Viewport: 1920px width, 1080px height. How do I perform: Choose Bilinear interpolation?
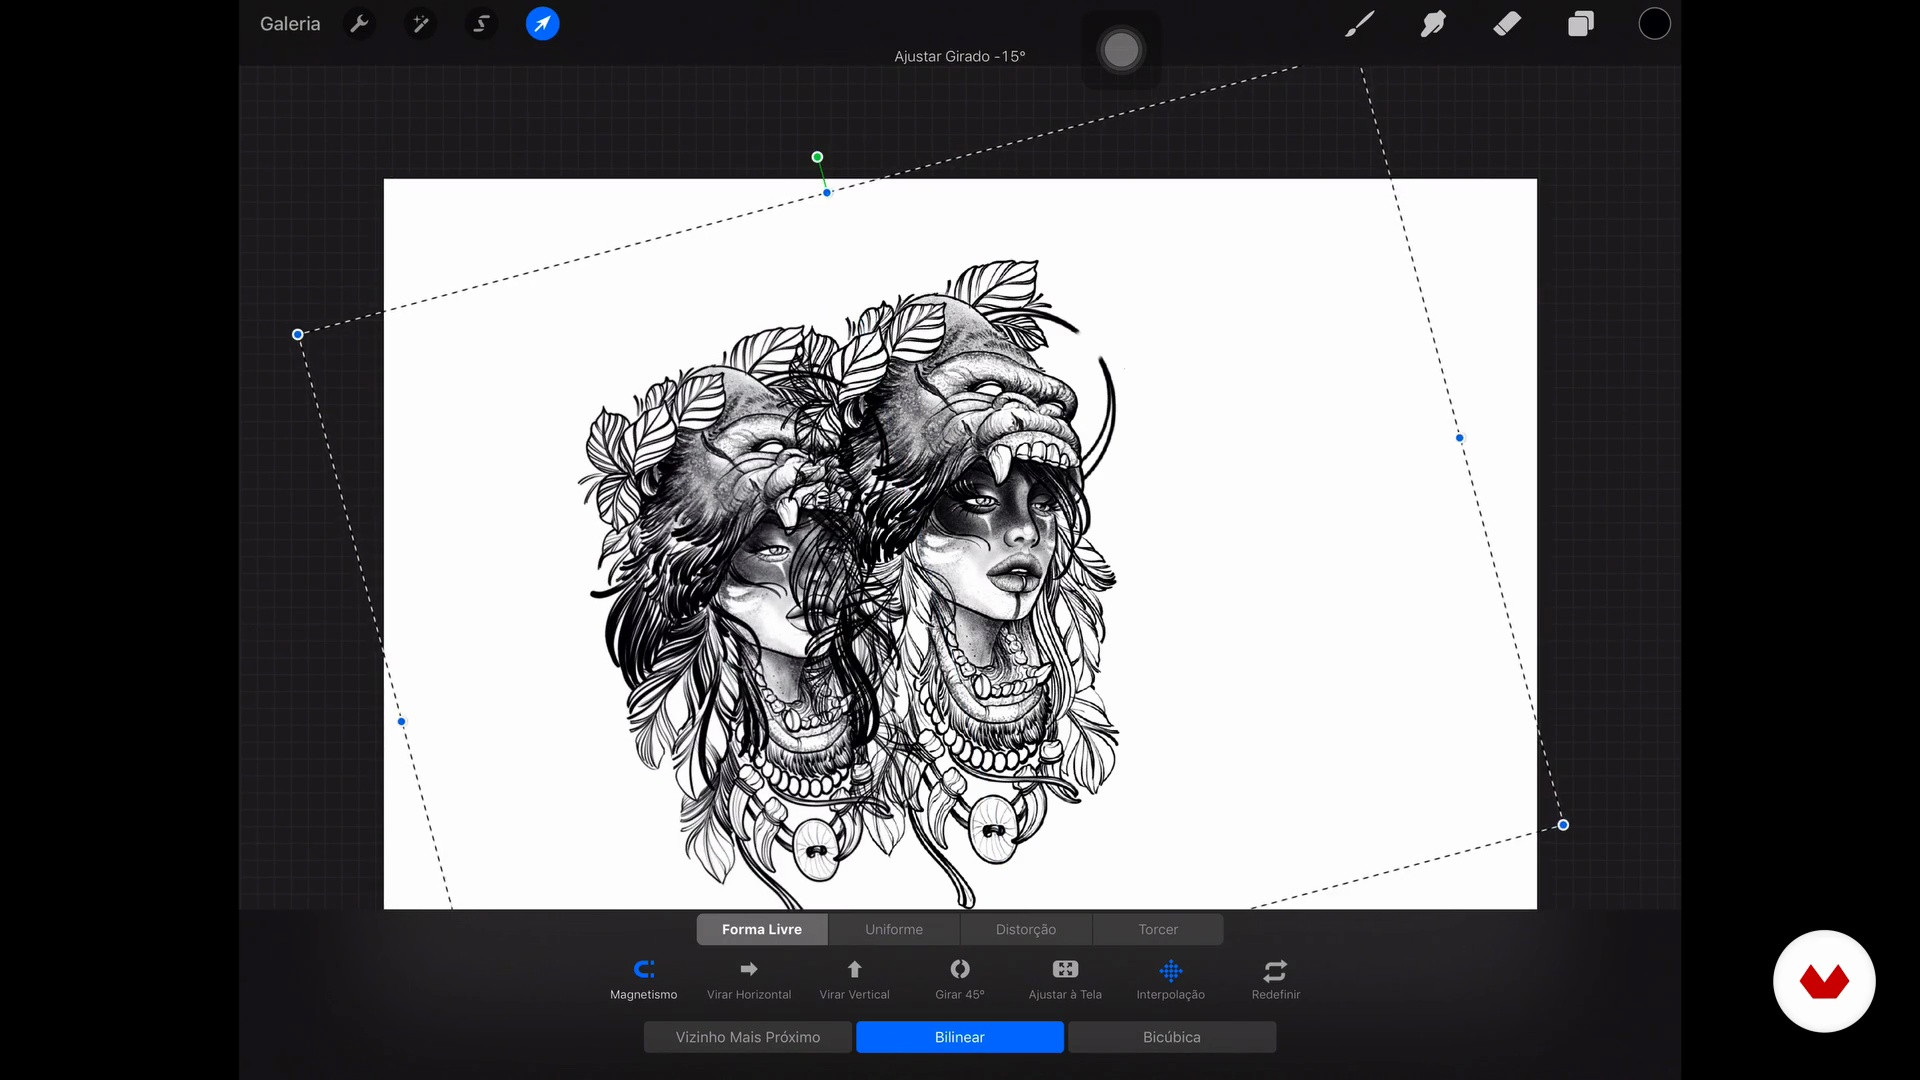(960, 1037)
